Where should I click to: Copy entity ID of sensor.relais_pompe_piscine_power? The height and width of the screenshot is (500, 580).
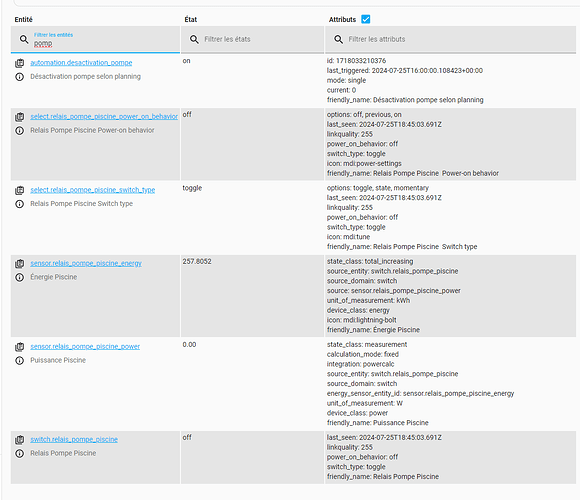click(20, 347)
